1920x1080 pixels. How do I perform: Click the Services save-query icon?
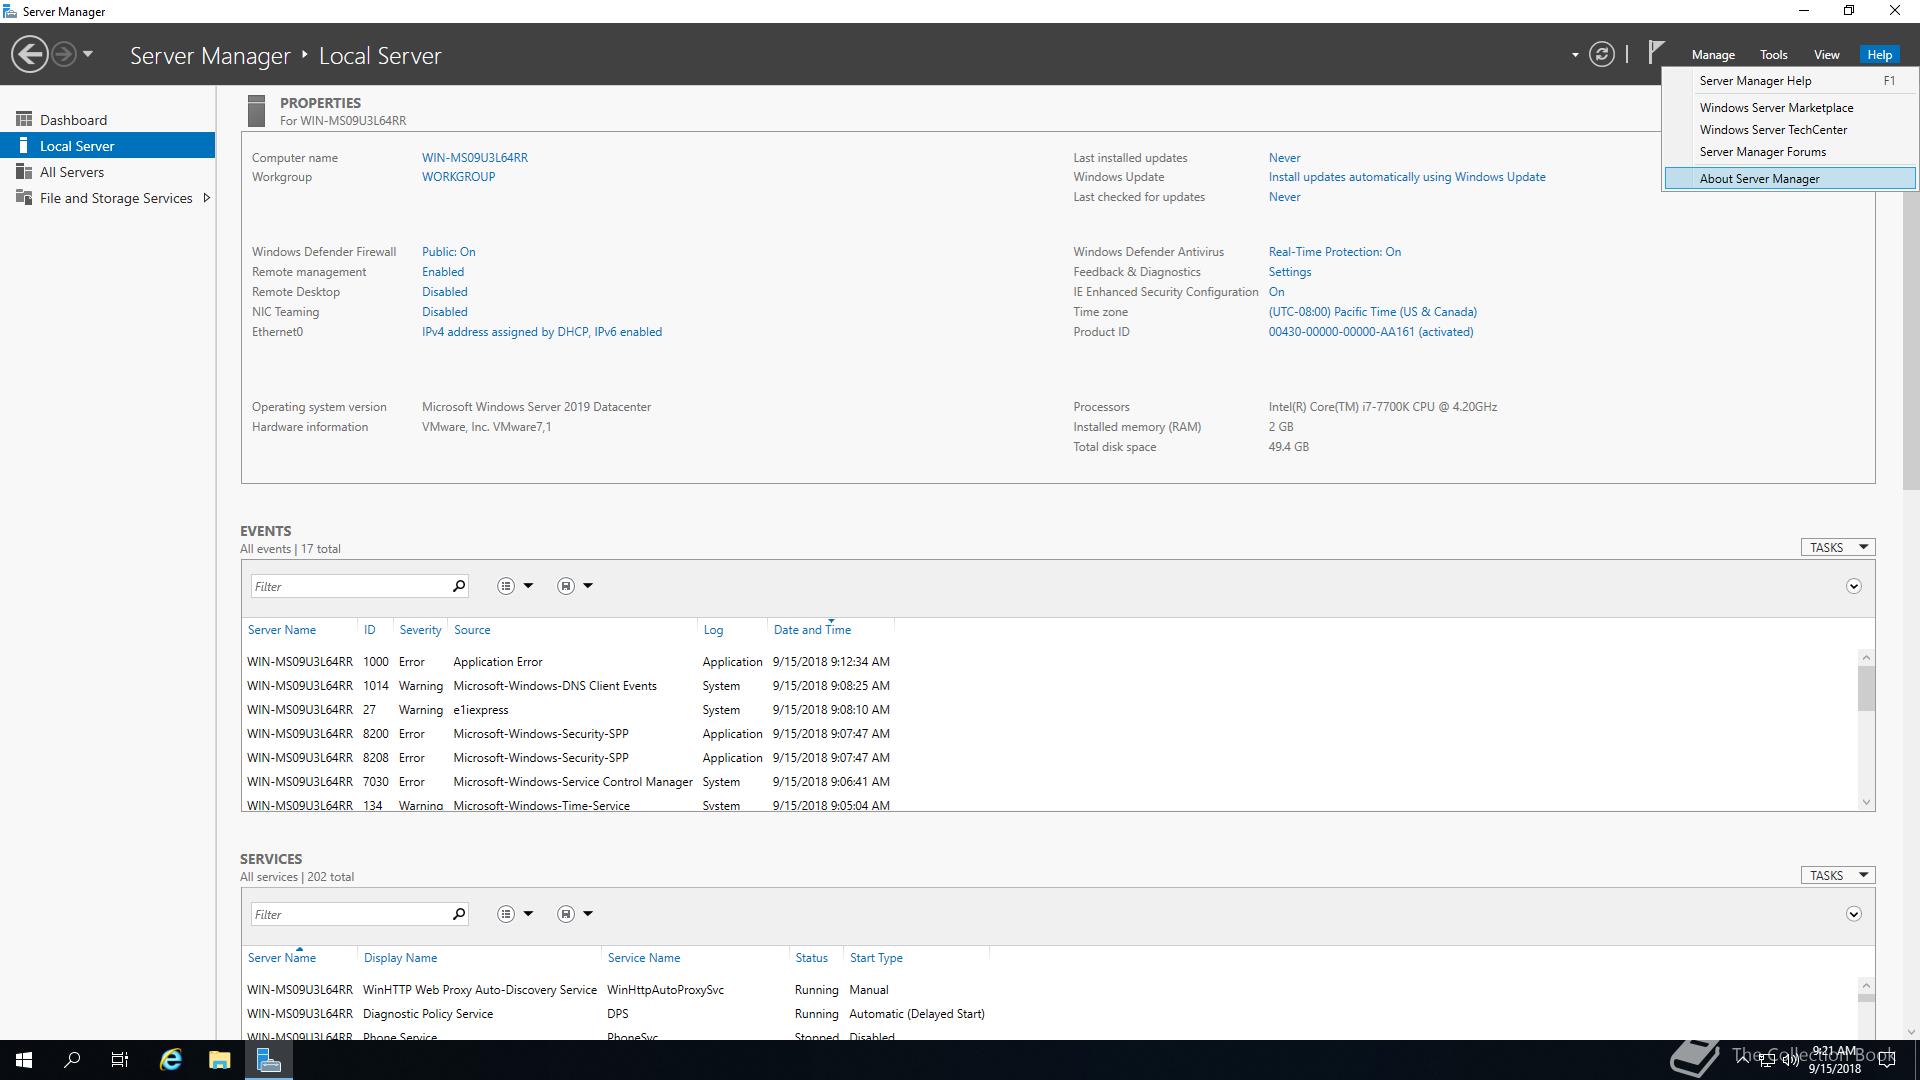coord(566,914)
